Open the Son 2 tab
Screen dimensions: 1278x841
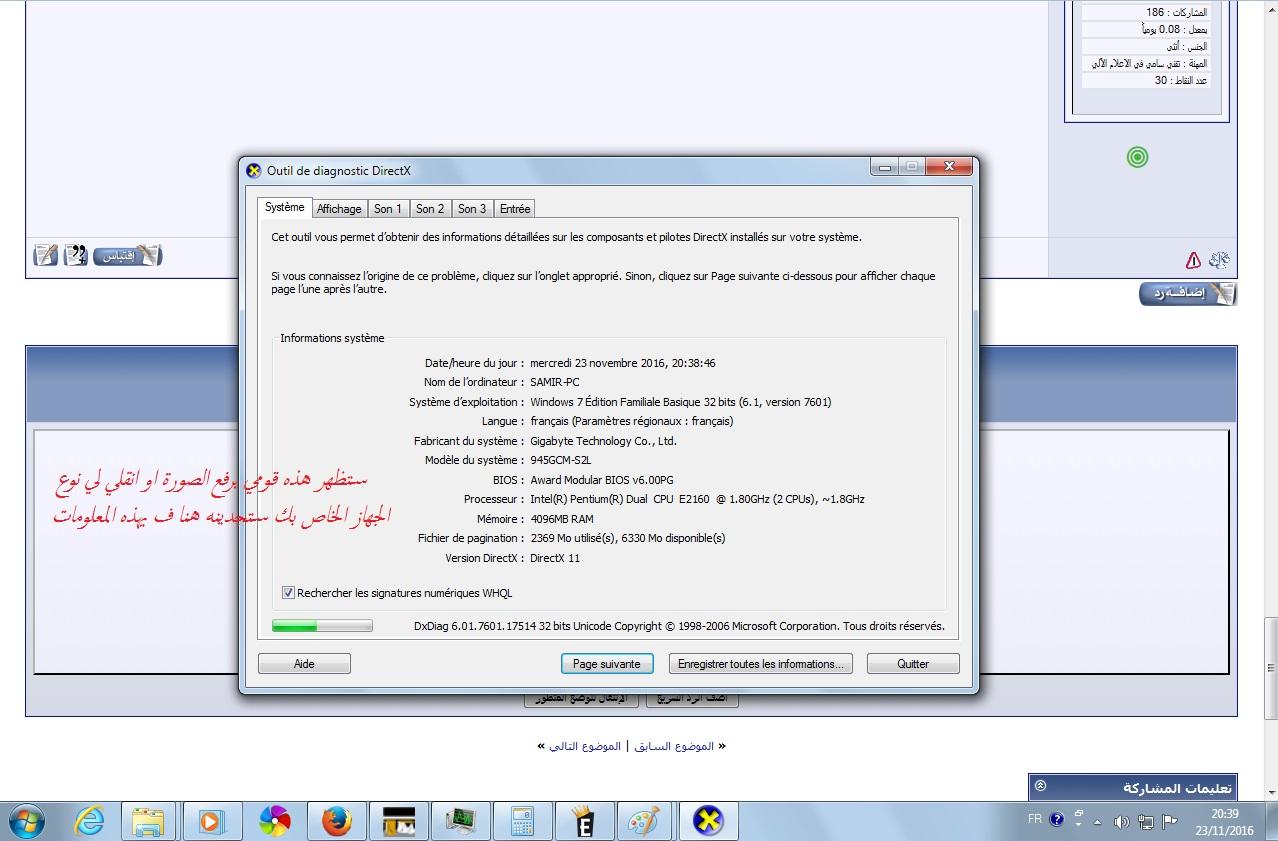coord(430,209)
